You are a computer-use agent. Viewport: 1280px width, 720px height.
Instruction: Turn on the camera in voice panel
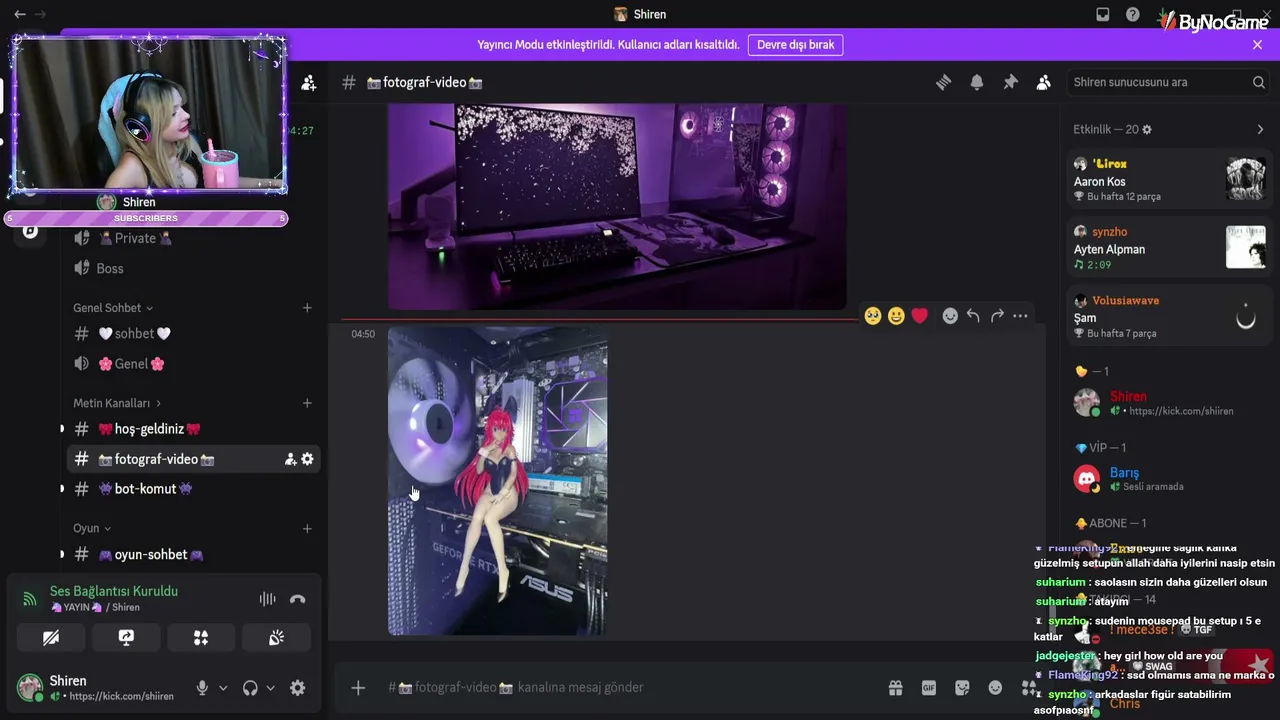[x=51, y=638]
